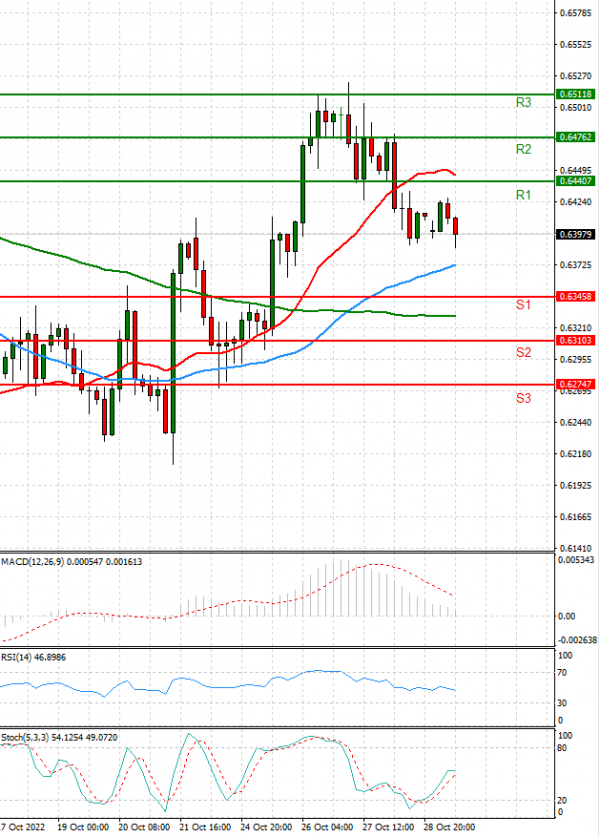Click the R1 resistance label
600x837 pixels.
click(523, 195)
